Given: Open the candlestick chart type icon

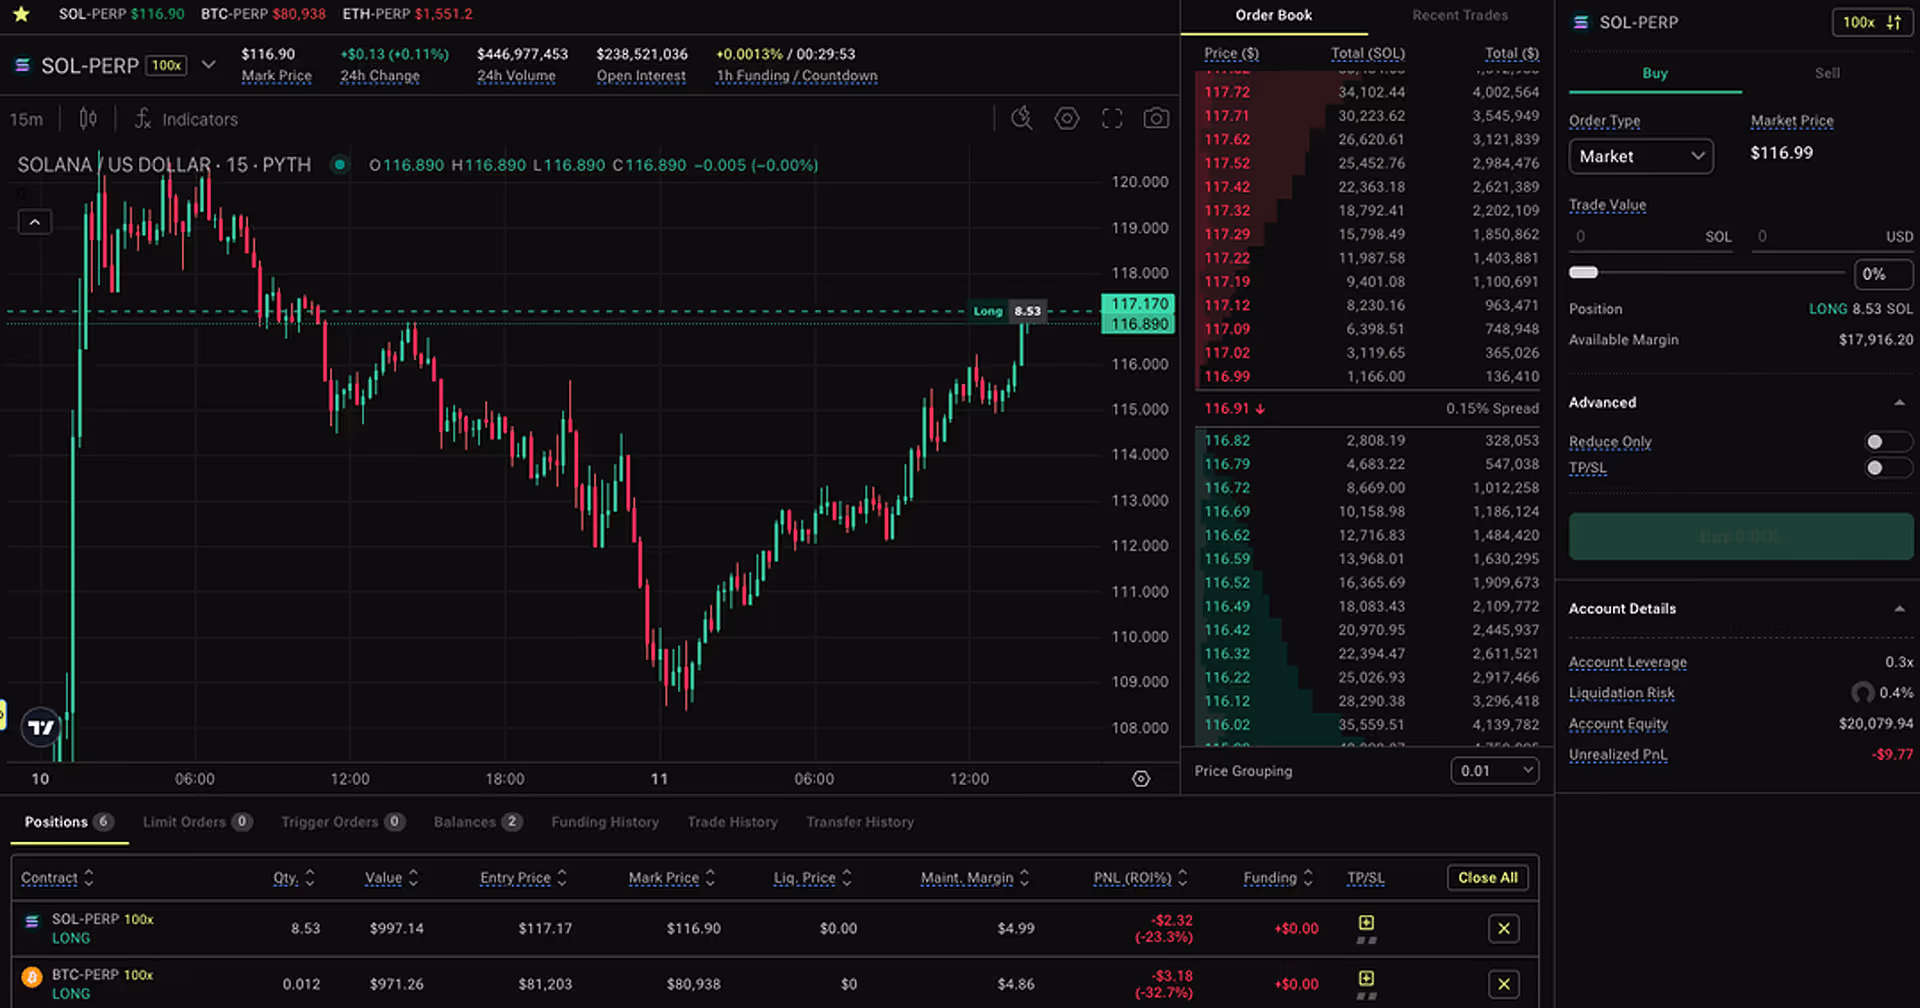Looking at the screenshot, I should pos(88,119).
